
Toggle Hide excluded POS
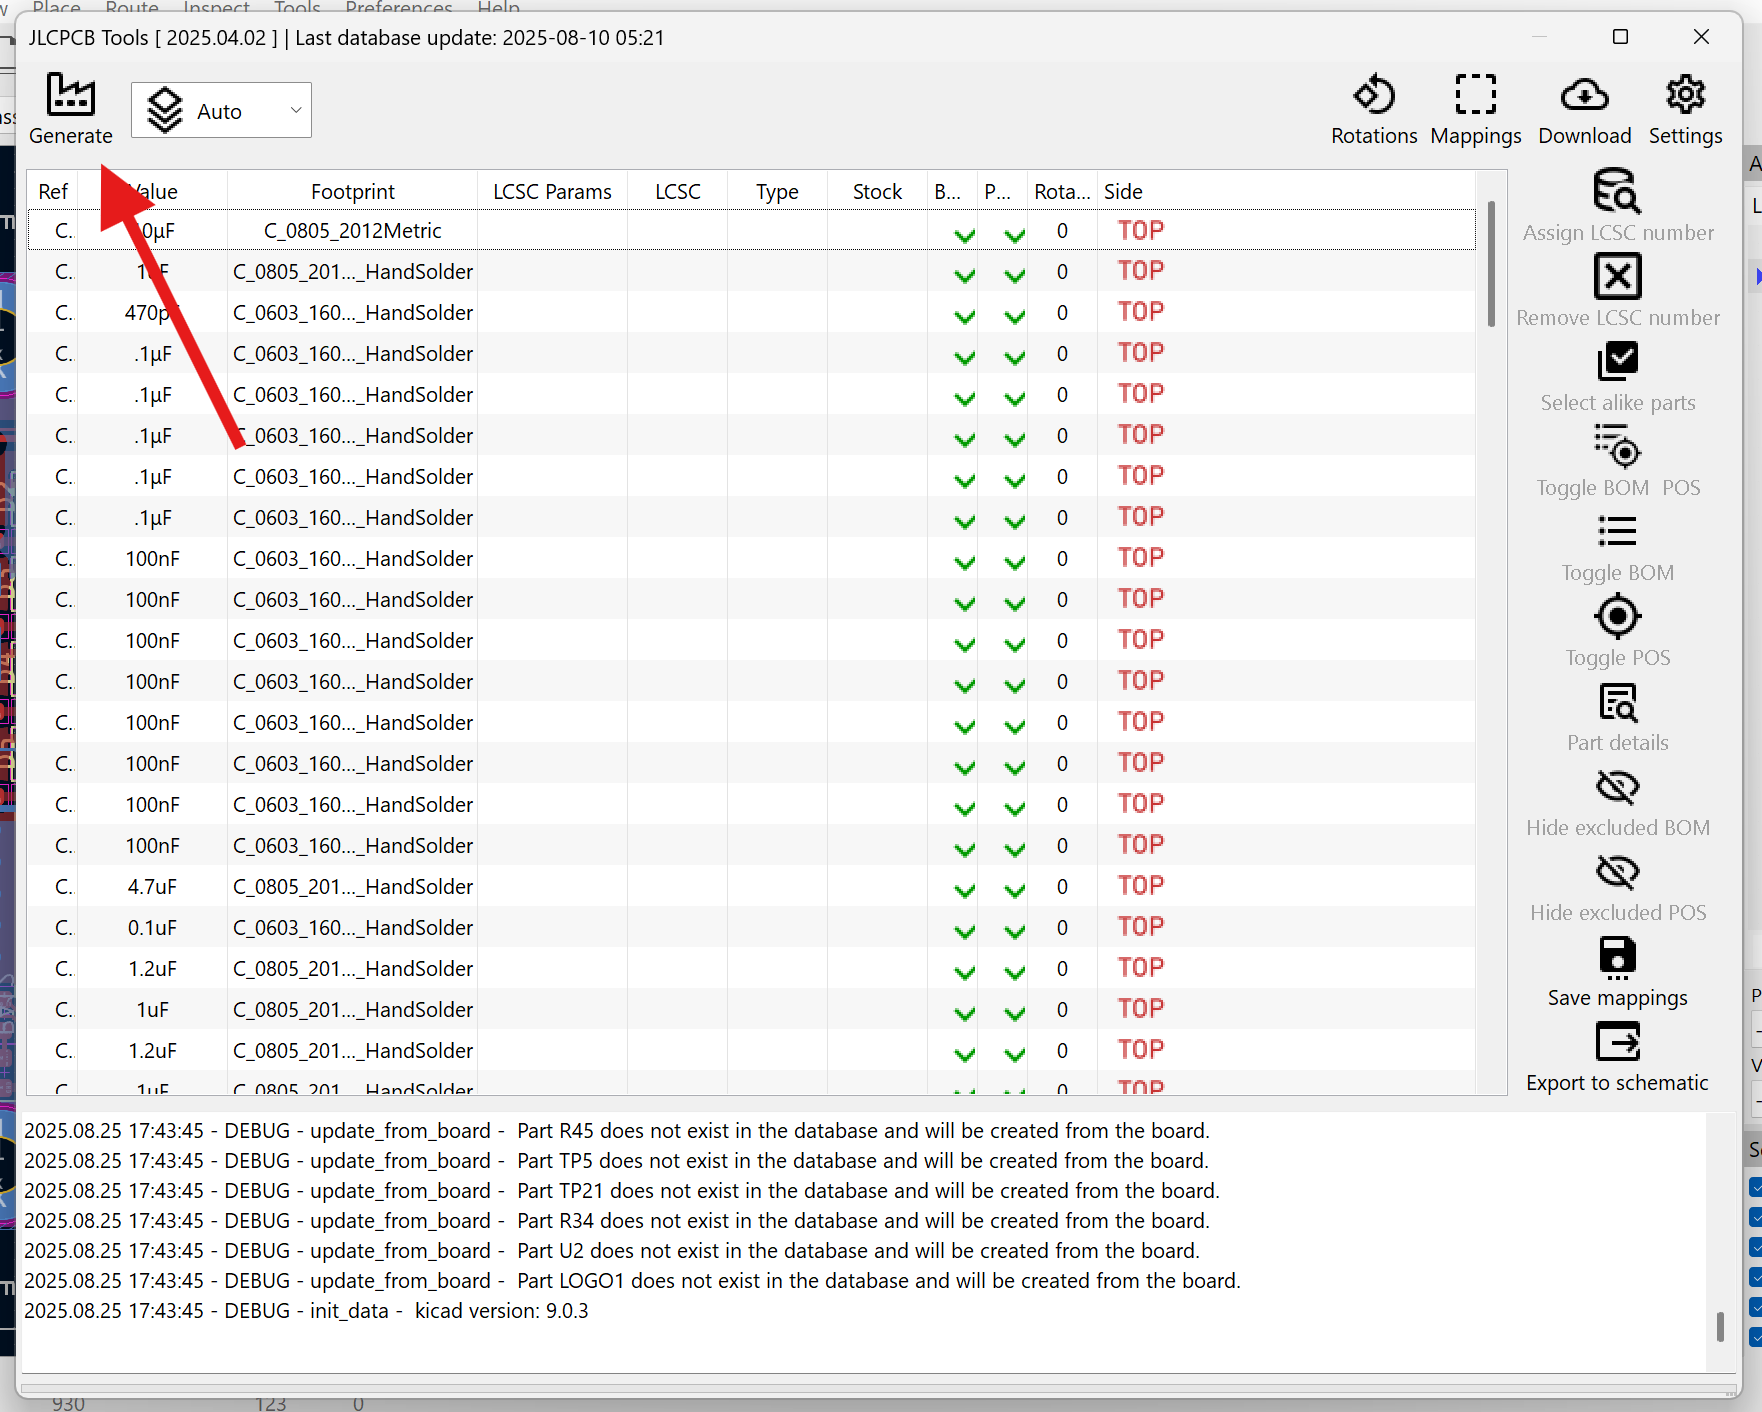pyautogui.click(x=1617, y=873)
